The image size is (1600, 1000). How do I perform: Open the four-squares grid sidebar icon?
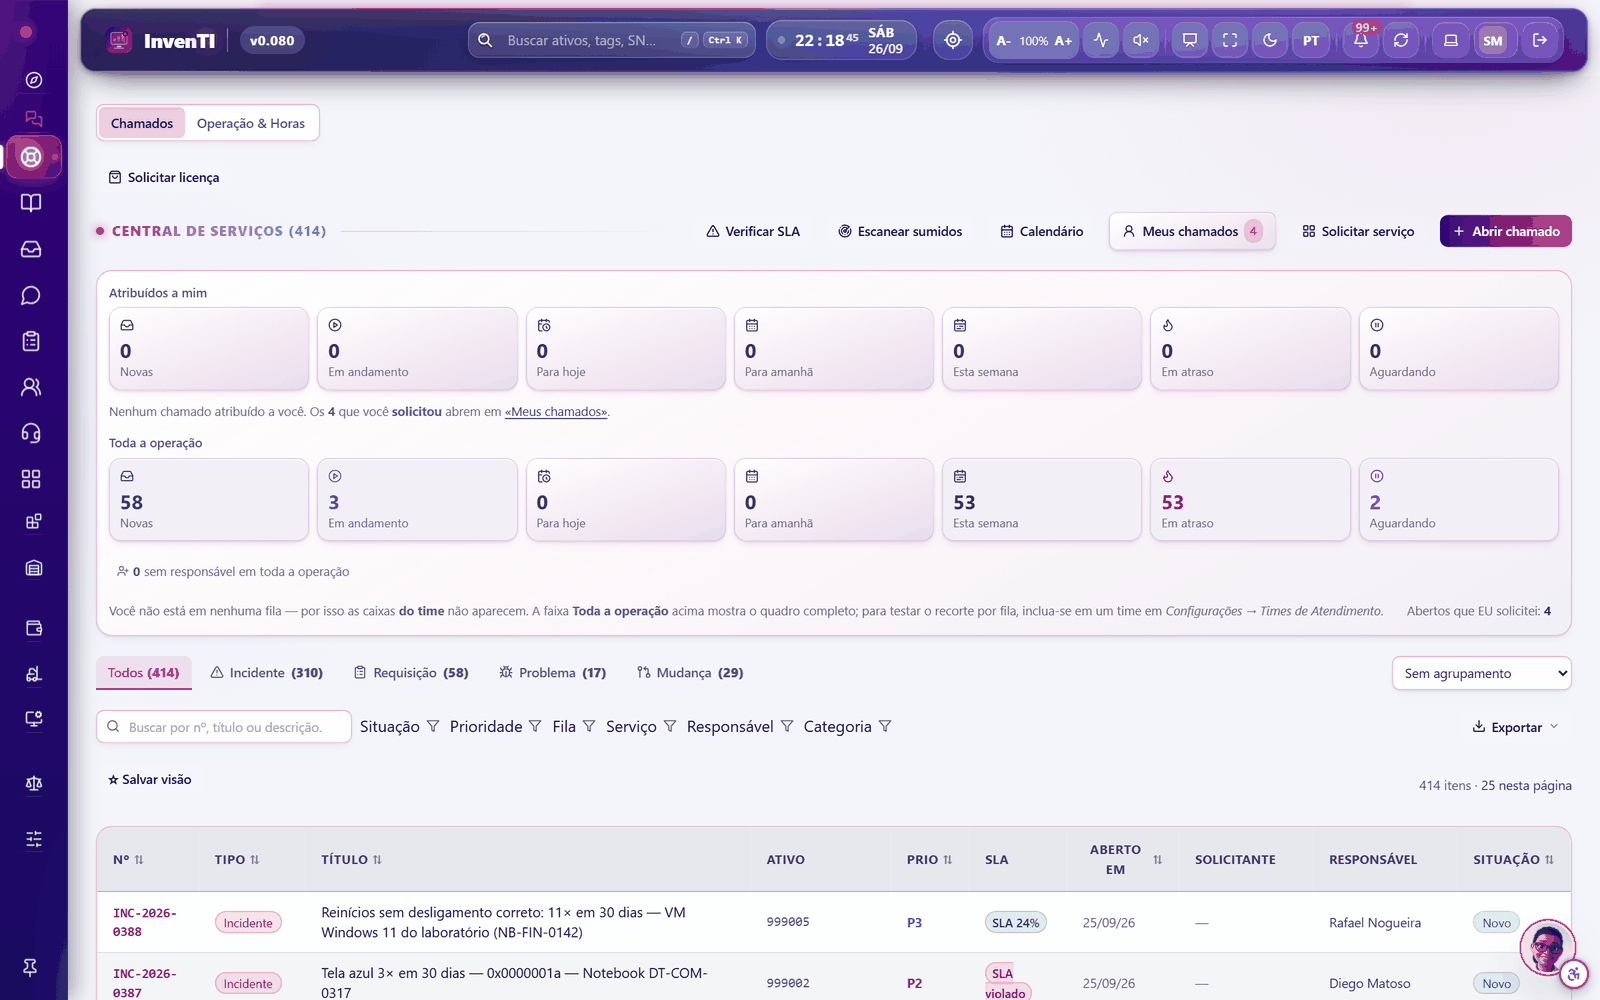coord(32,479)
